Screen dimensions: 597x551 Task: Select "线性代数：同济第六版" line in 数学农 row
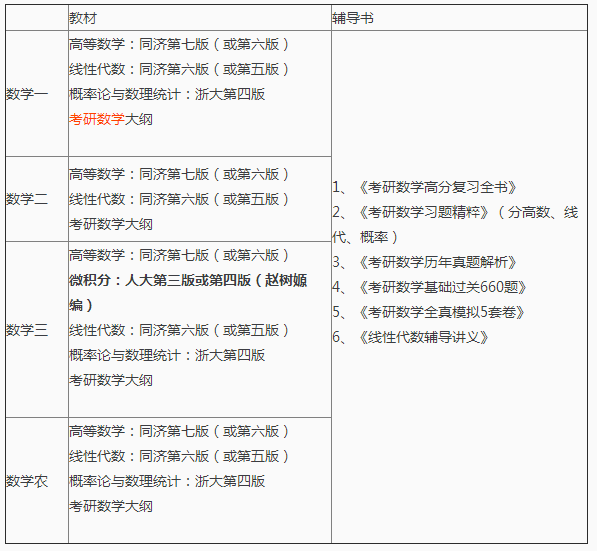pyautogui.click(x=179, y=456)
